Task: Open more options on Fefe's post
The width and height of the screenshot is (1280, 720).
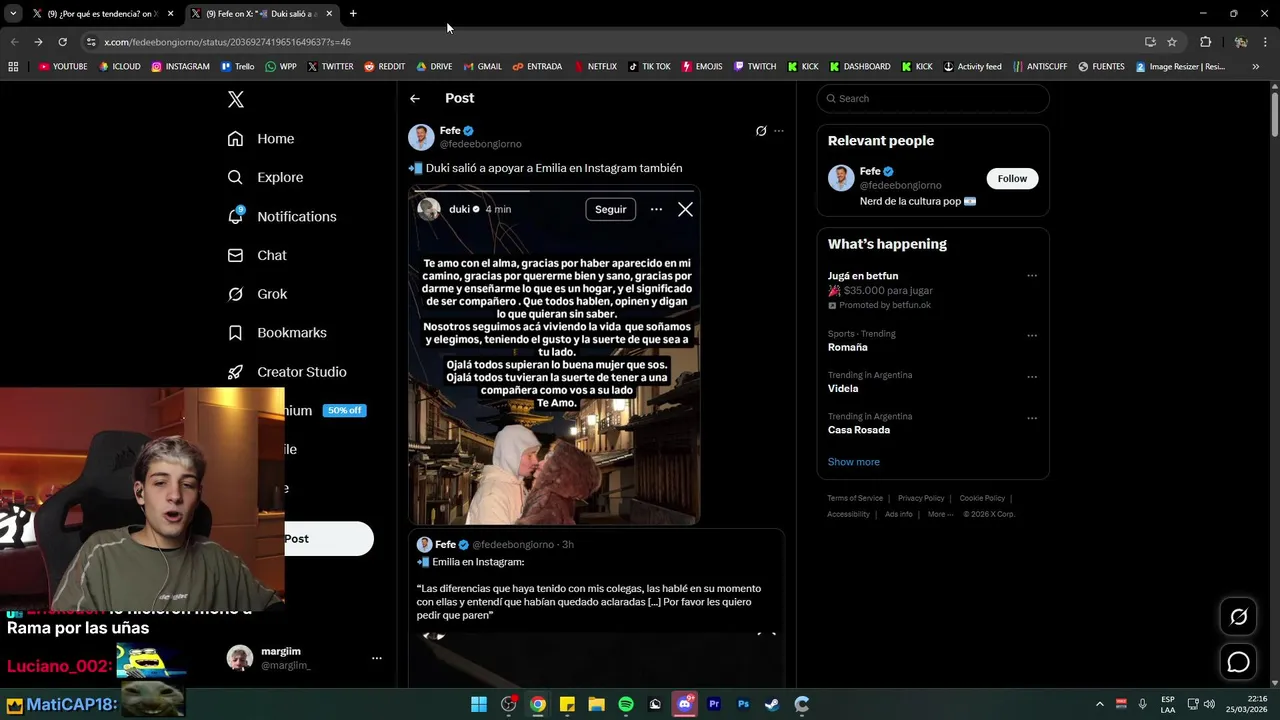Action: [x=779, y=131]
